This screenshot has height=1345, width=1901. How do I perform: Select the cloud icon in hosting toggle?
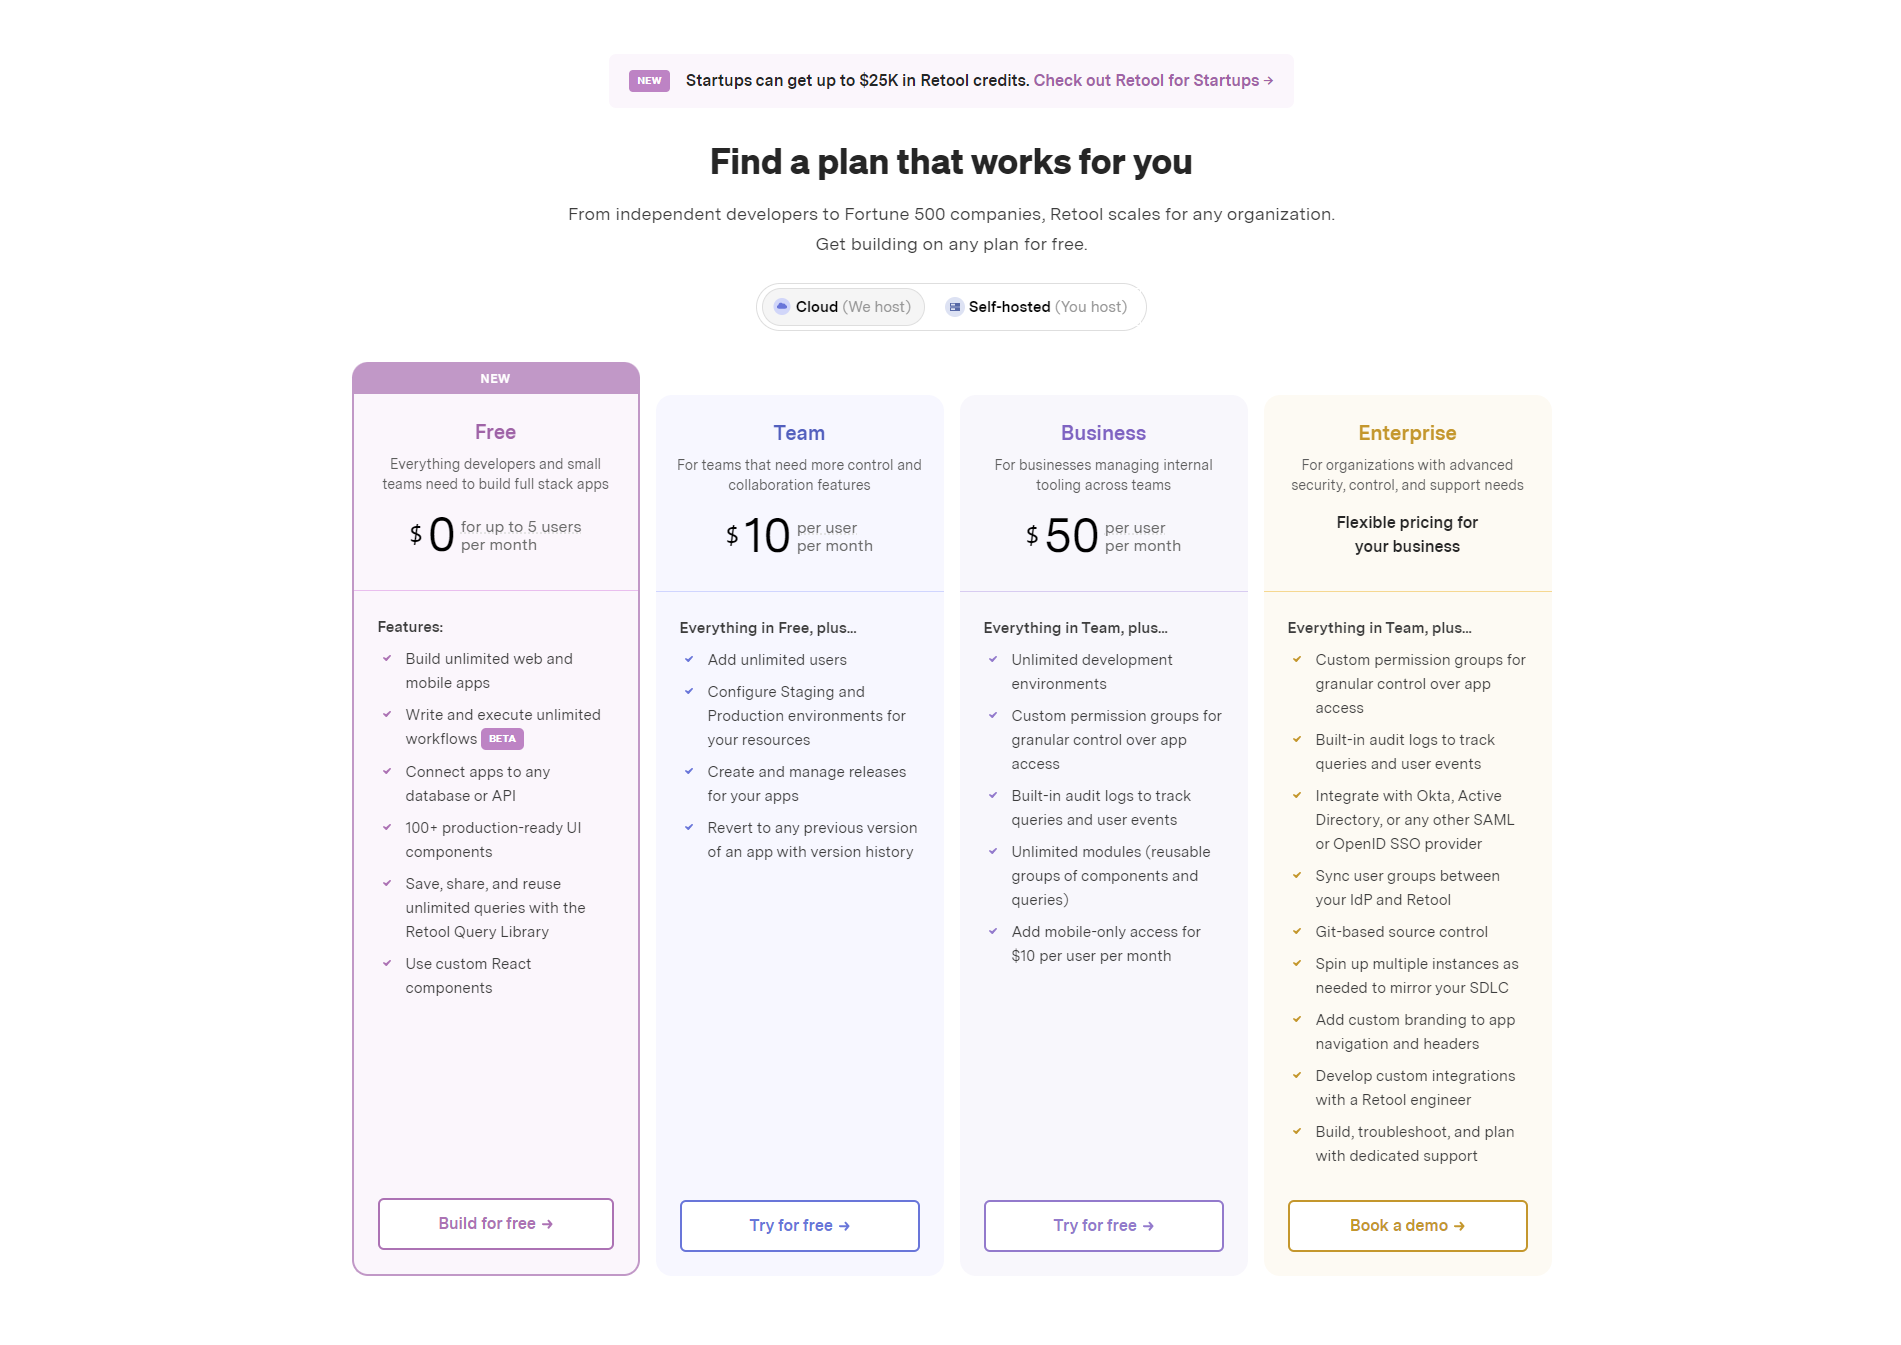click(x=782, y=307)
